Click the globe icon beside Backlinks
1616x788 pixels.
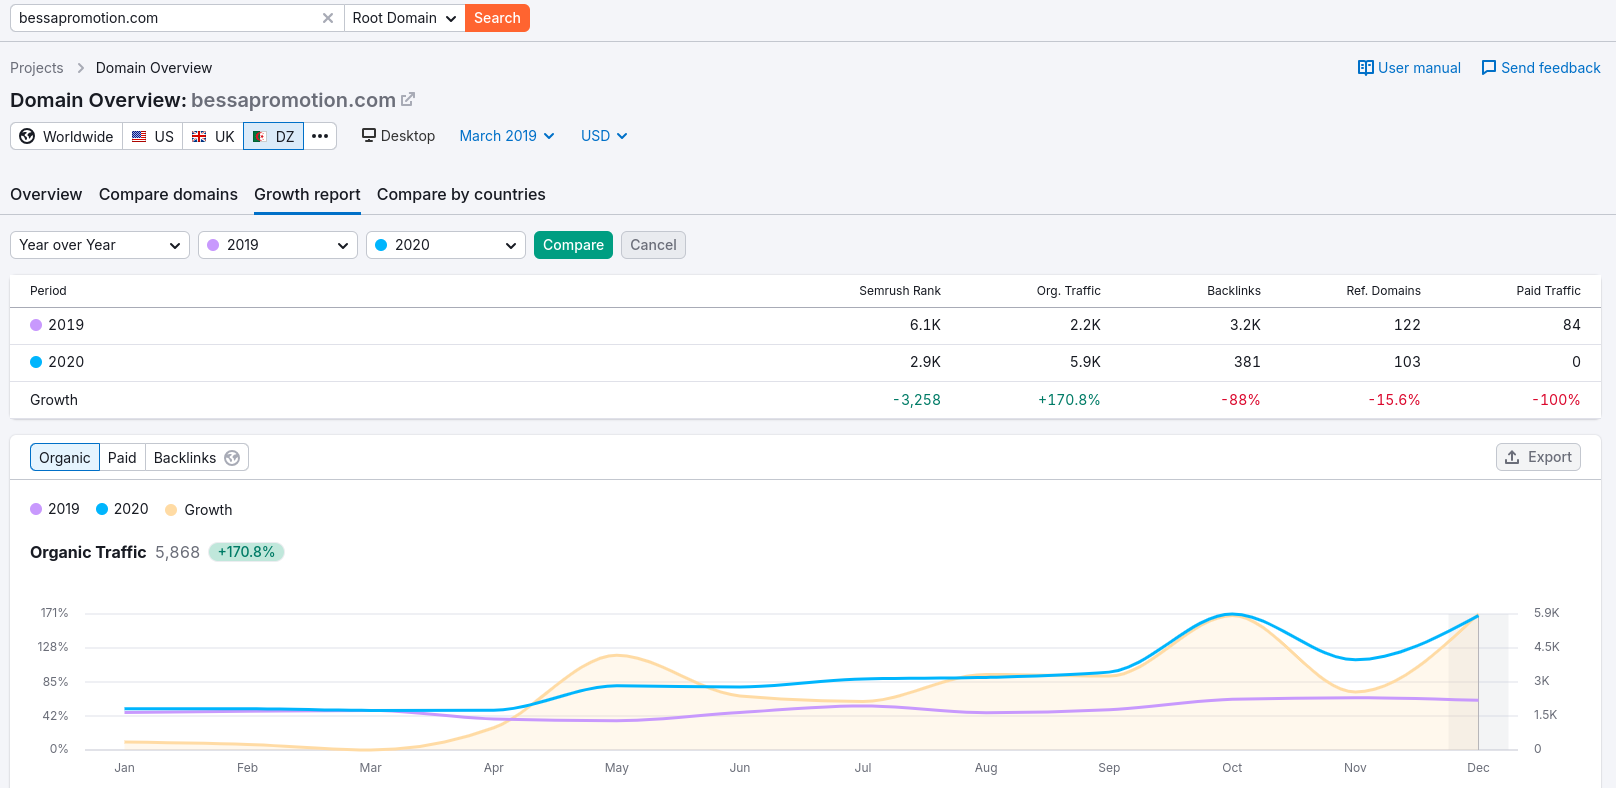pos(232,458)
